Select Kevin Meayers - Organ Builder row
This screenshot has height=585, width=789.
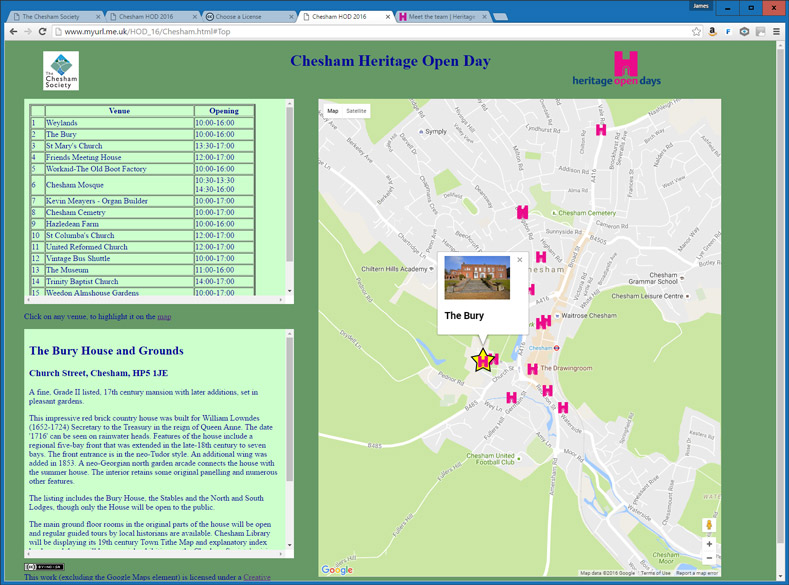pos(142,201)
